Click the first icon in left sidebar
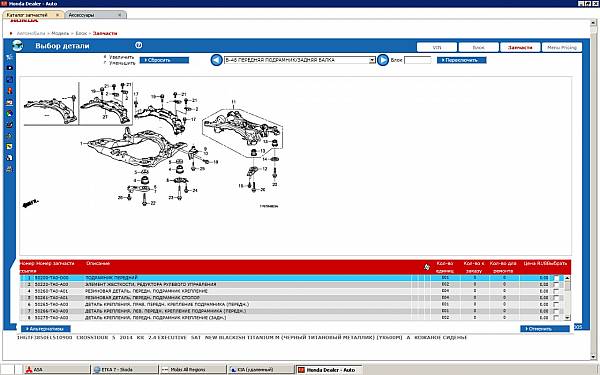The width and height of the screenshot is (600, 375). (10, 57)
